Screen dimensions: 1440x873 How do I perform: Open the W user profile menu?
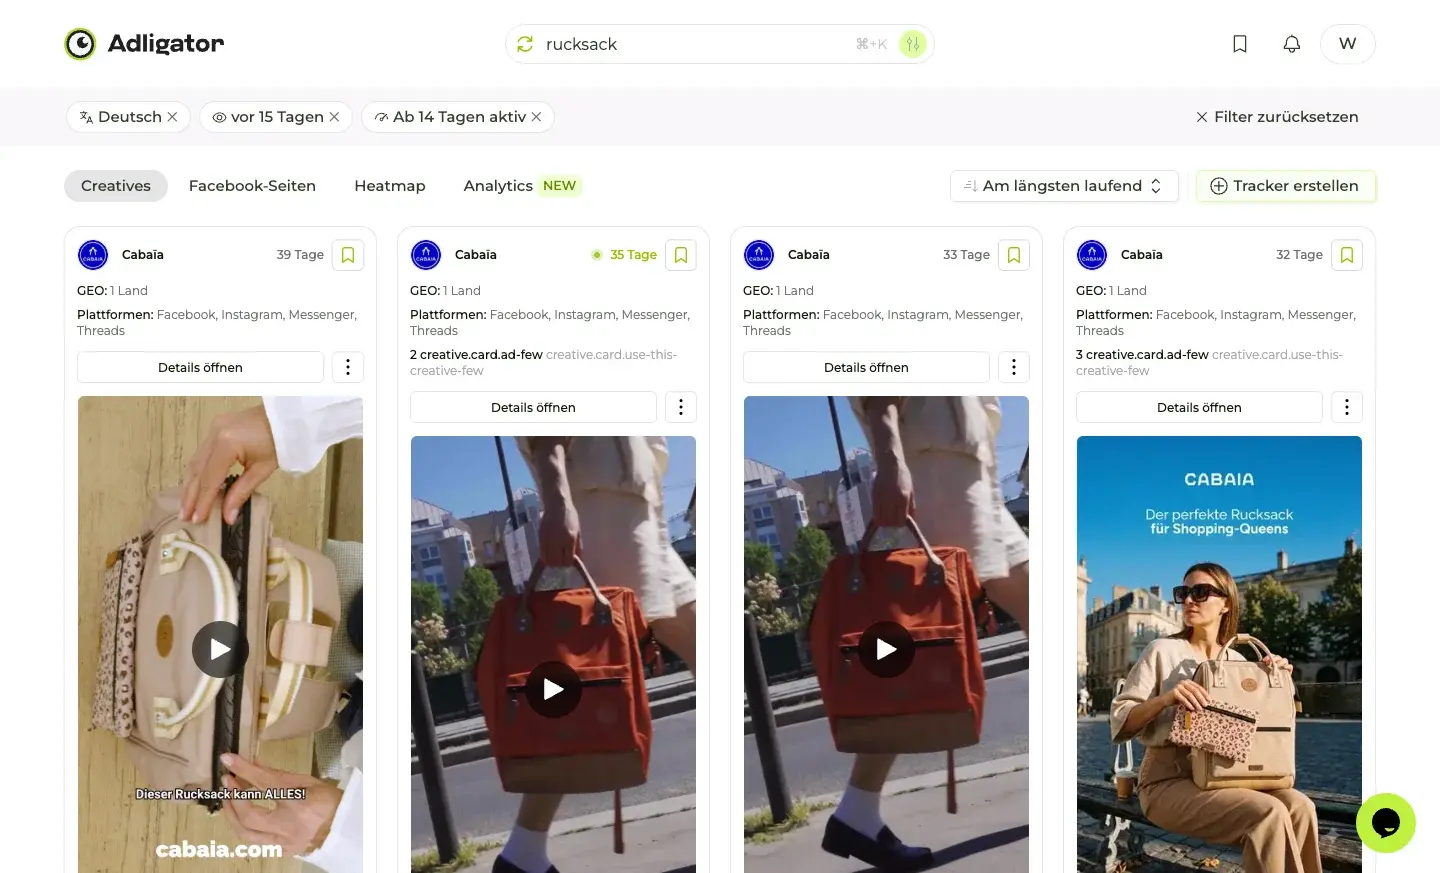point(1348,44)
